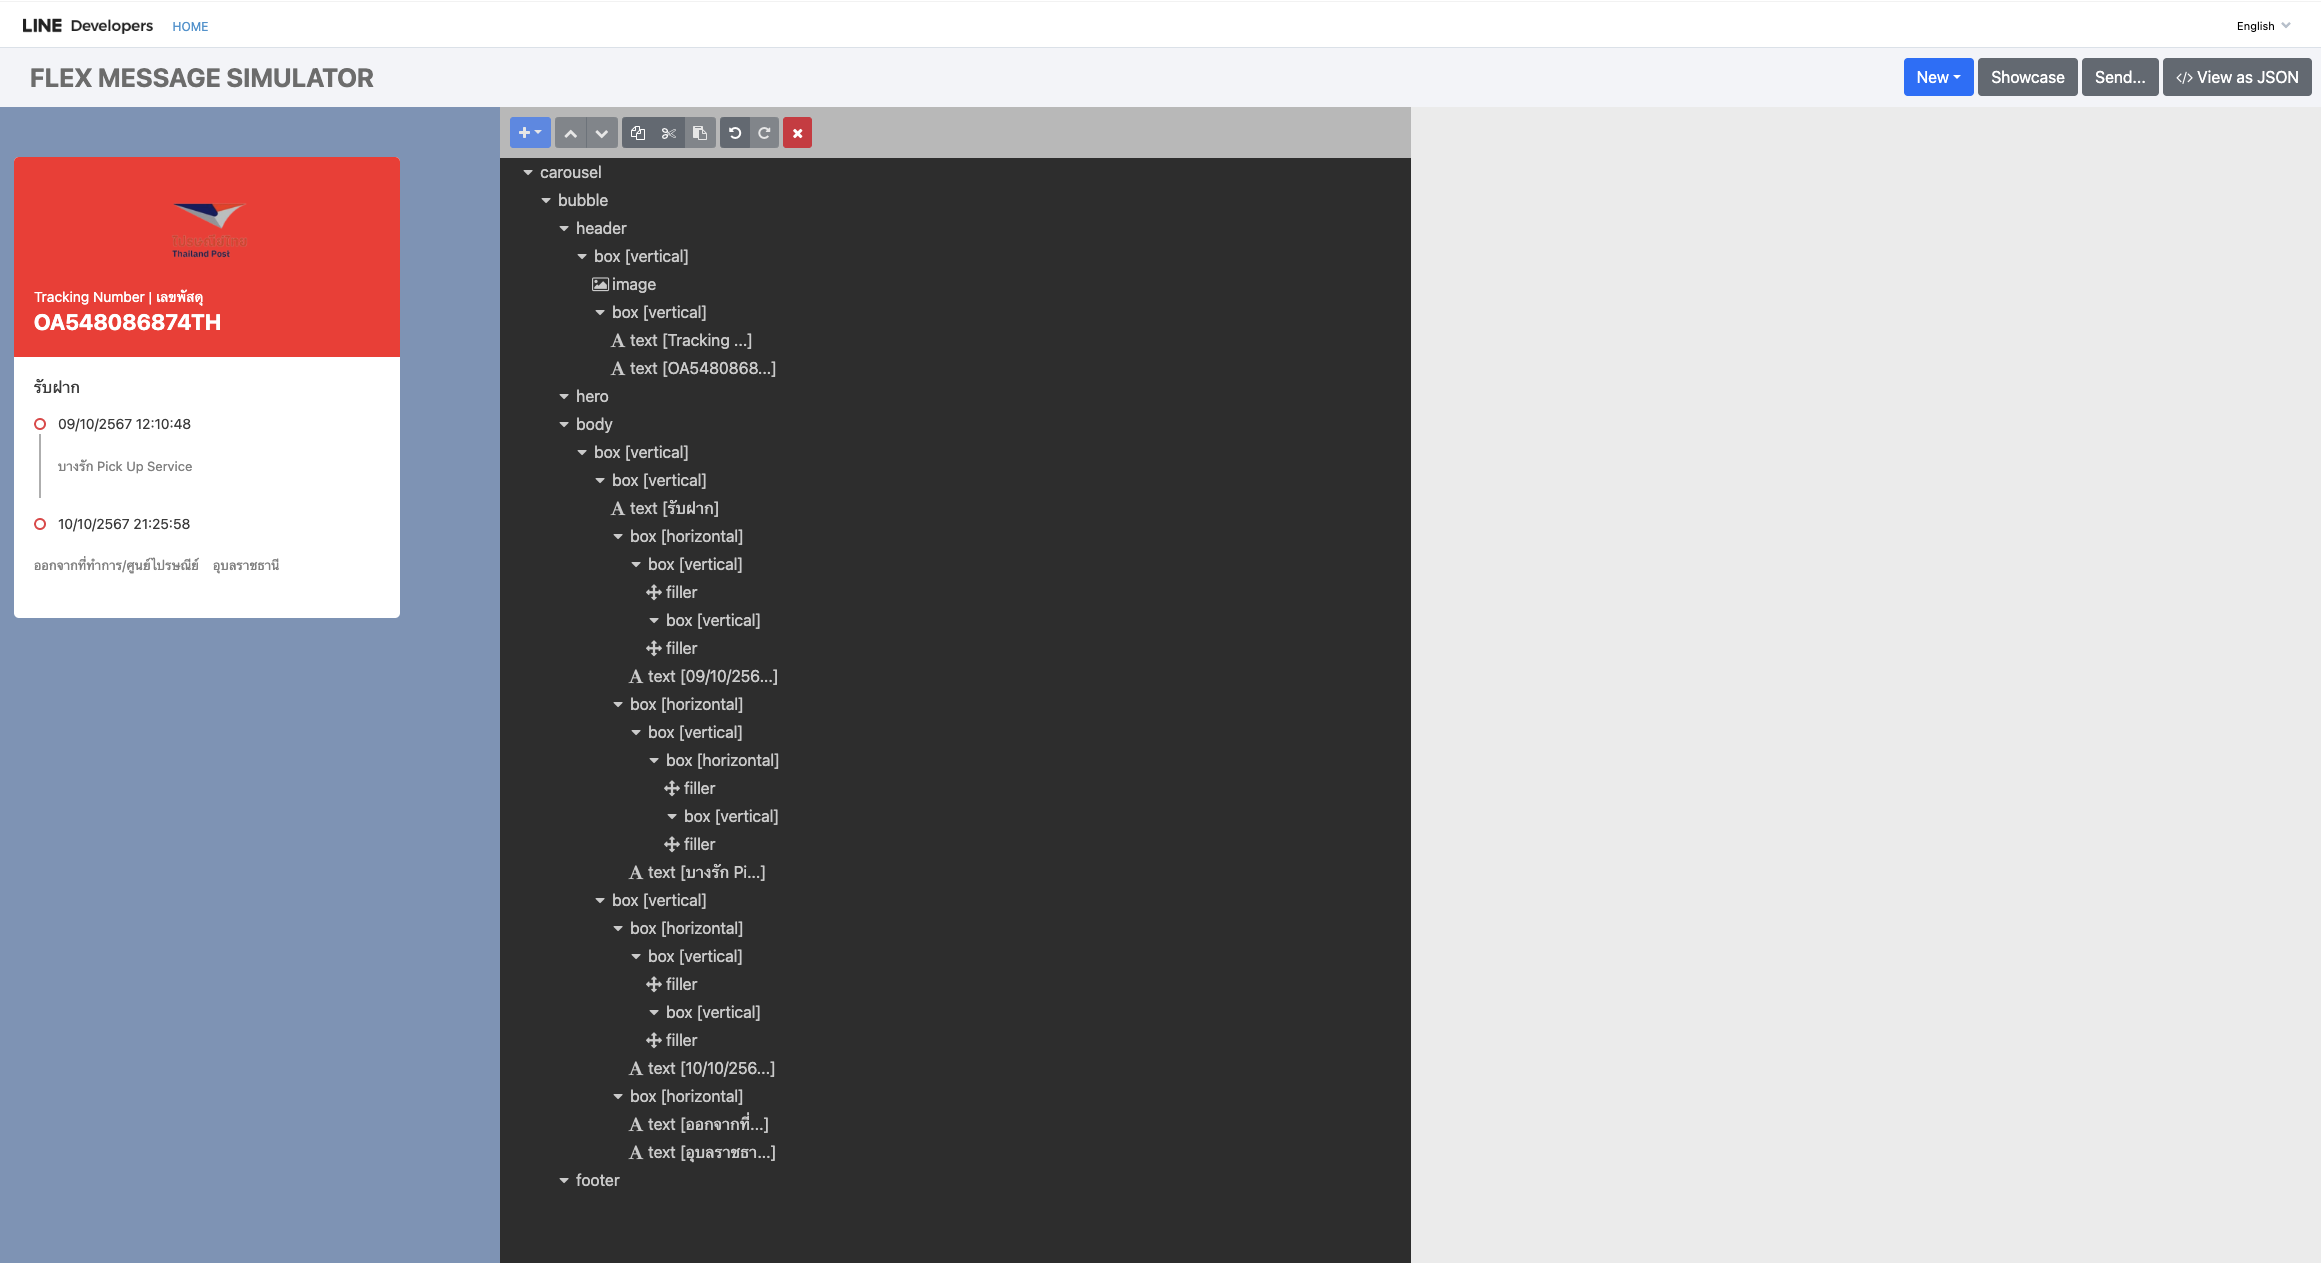
Task: Redo the last undone edit
Action: pyautogui.click(x=764, y=133)
